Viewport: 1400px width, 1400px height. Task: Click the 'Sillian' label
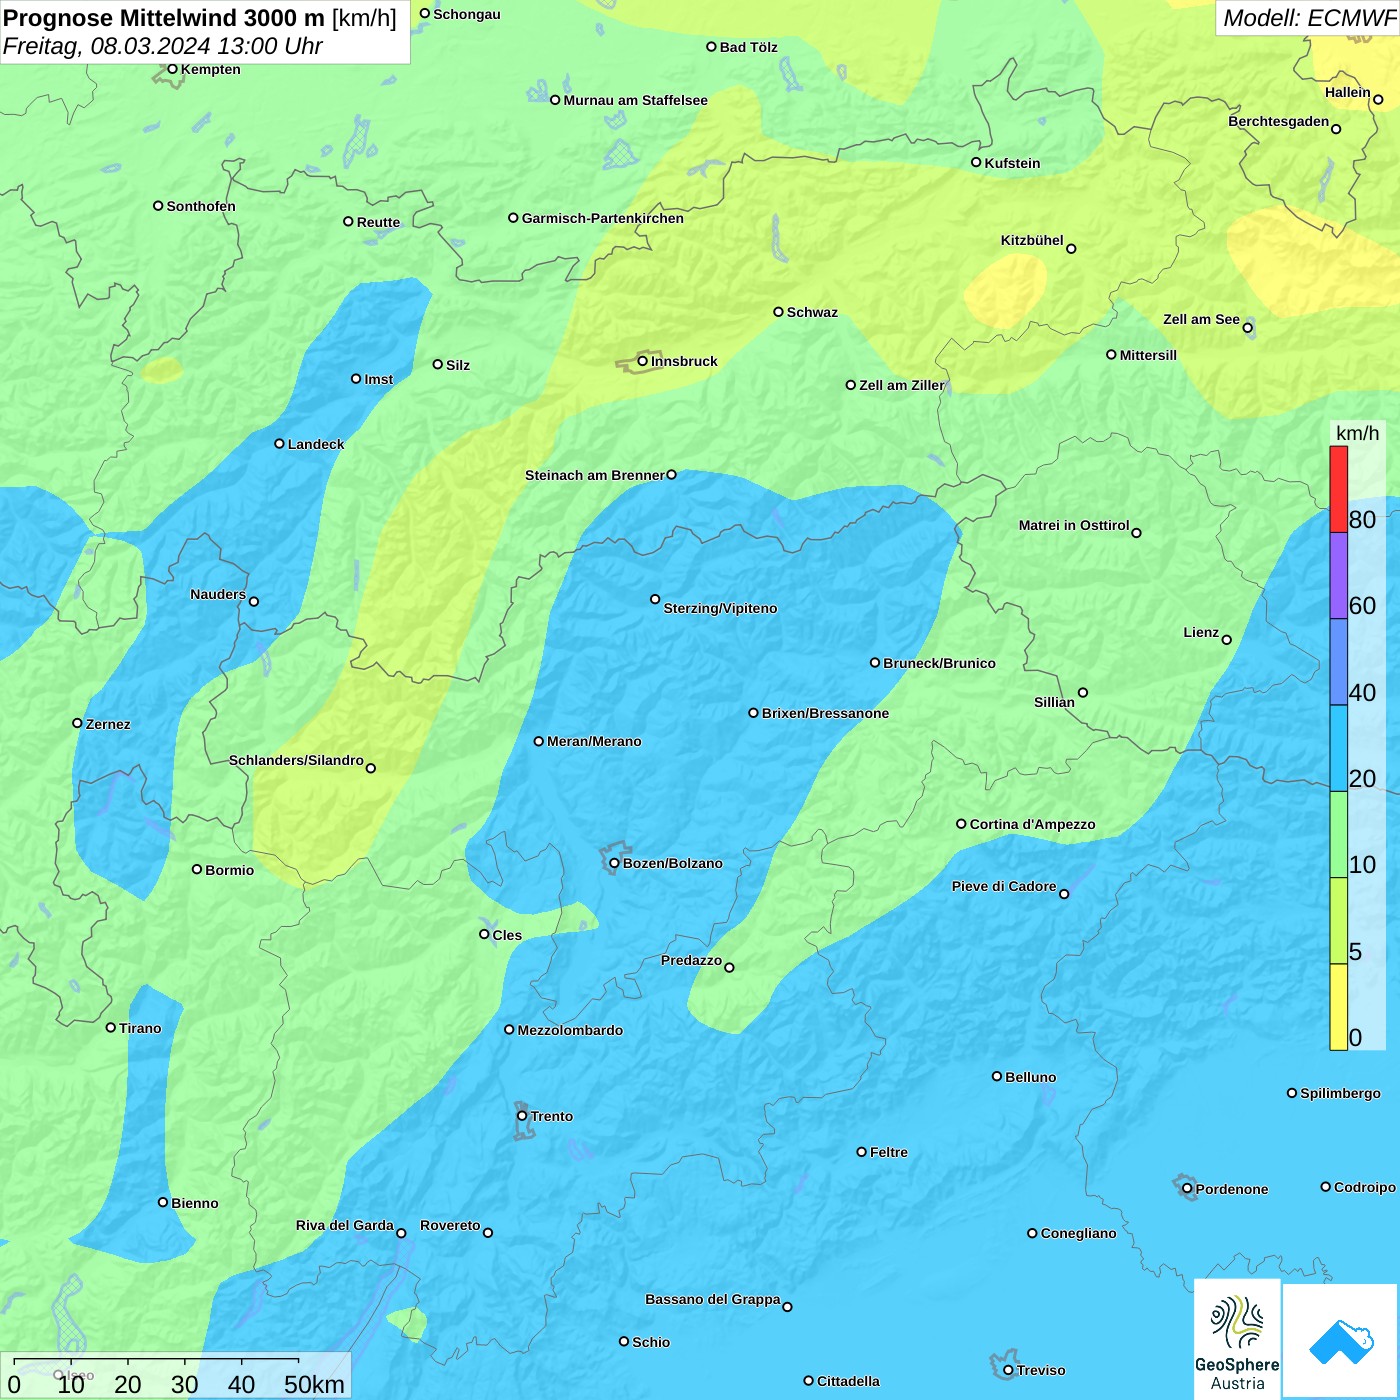(x=1054, y=702)
